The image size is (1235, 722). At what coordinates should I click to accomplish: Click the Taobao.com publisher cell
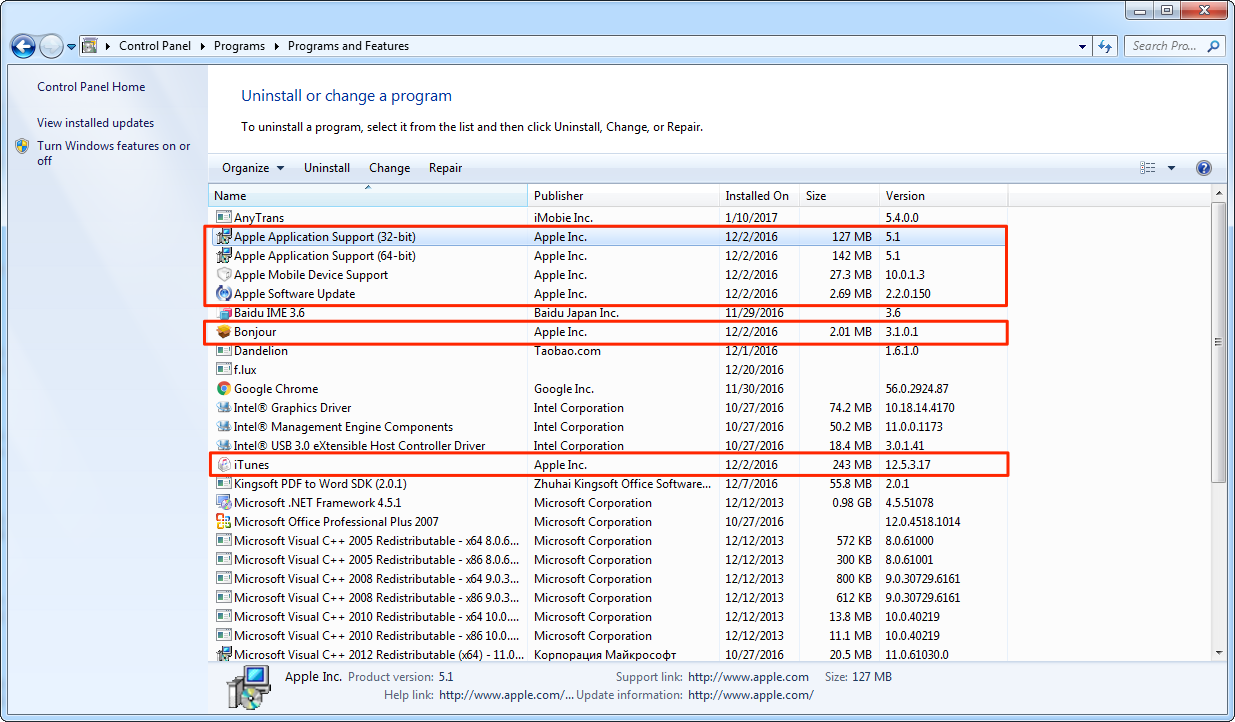(x=567, y=351)
